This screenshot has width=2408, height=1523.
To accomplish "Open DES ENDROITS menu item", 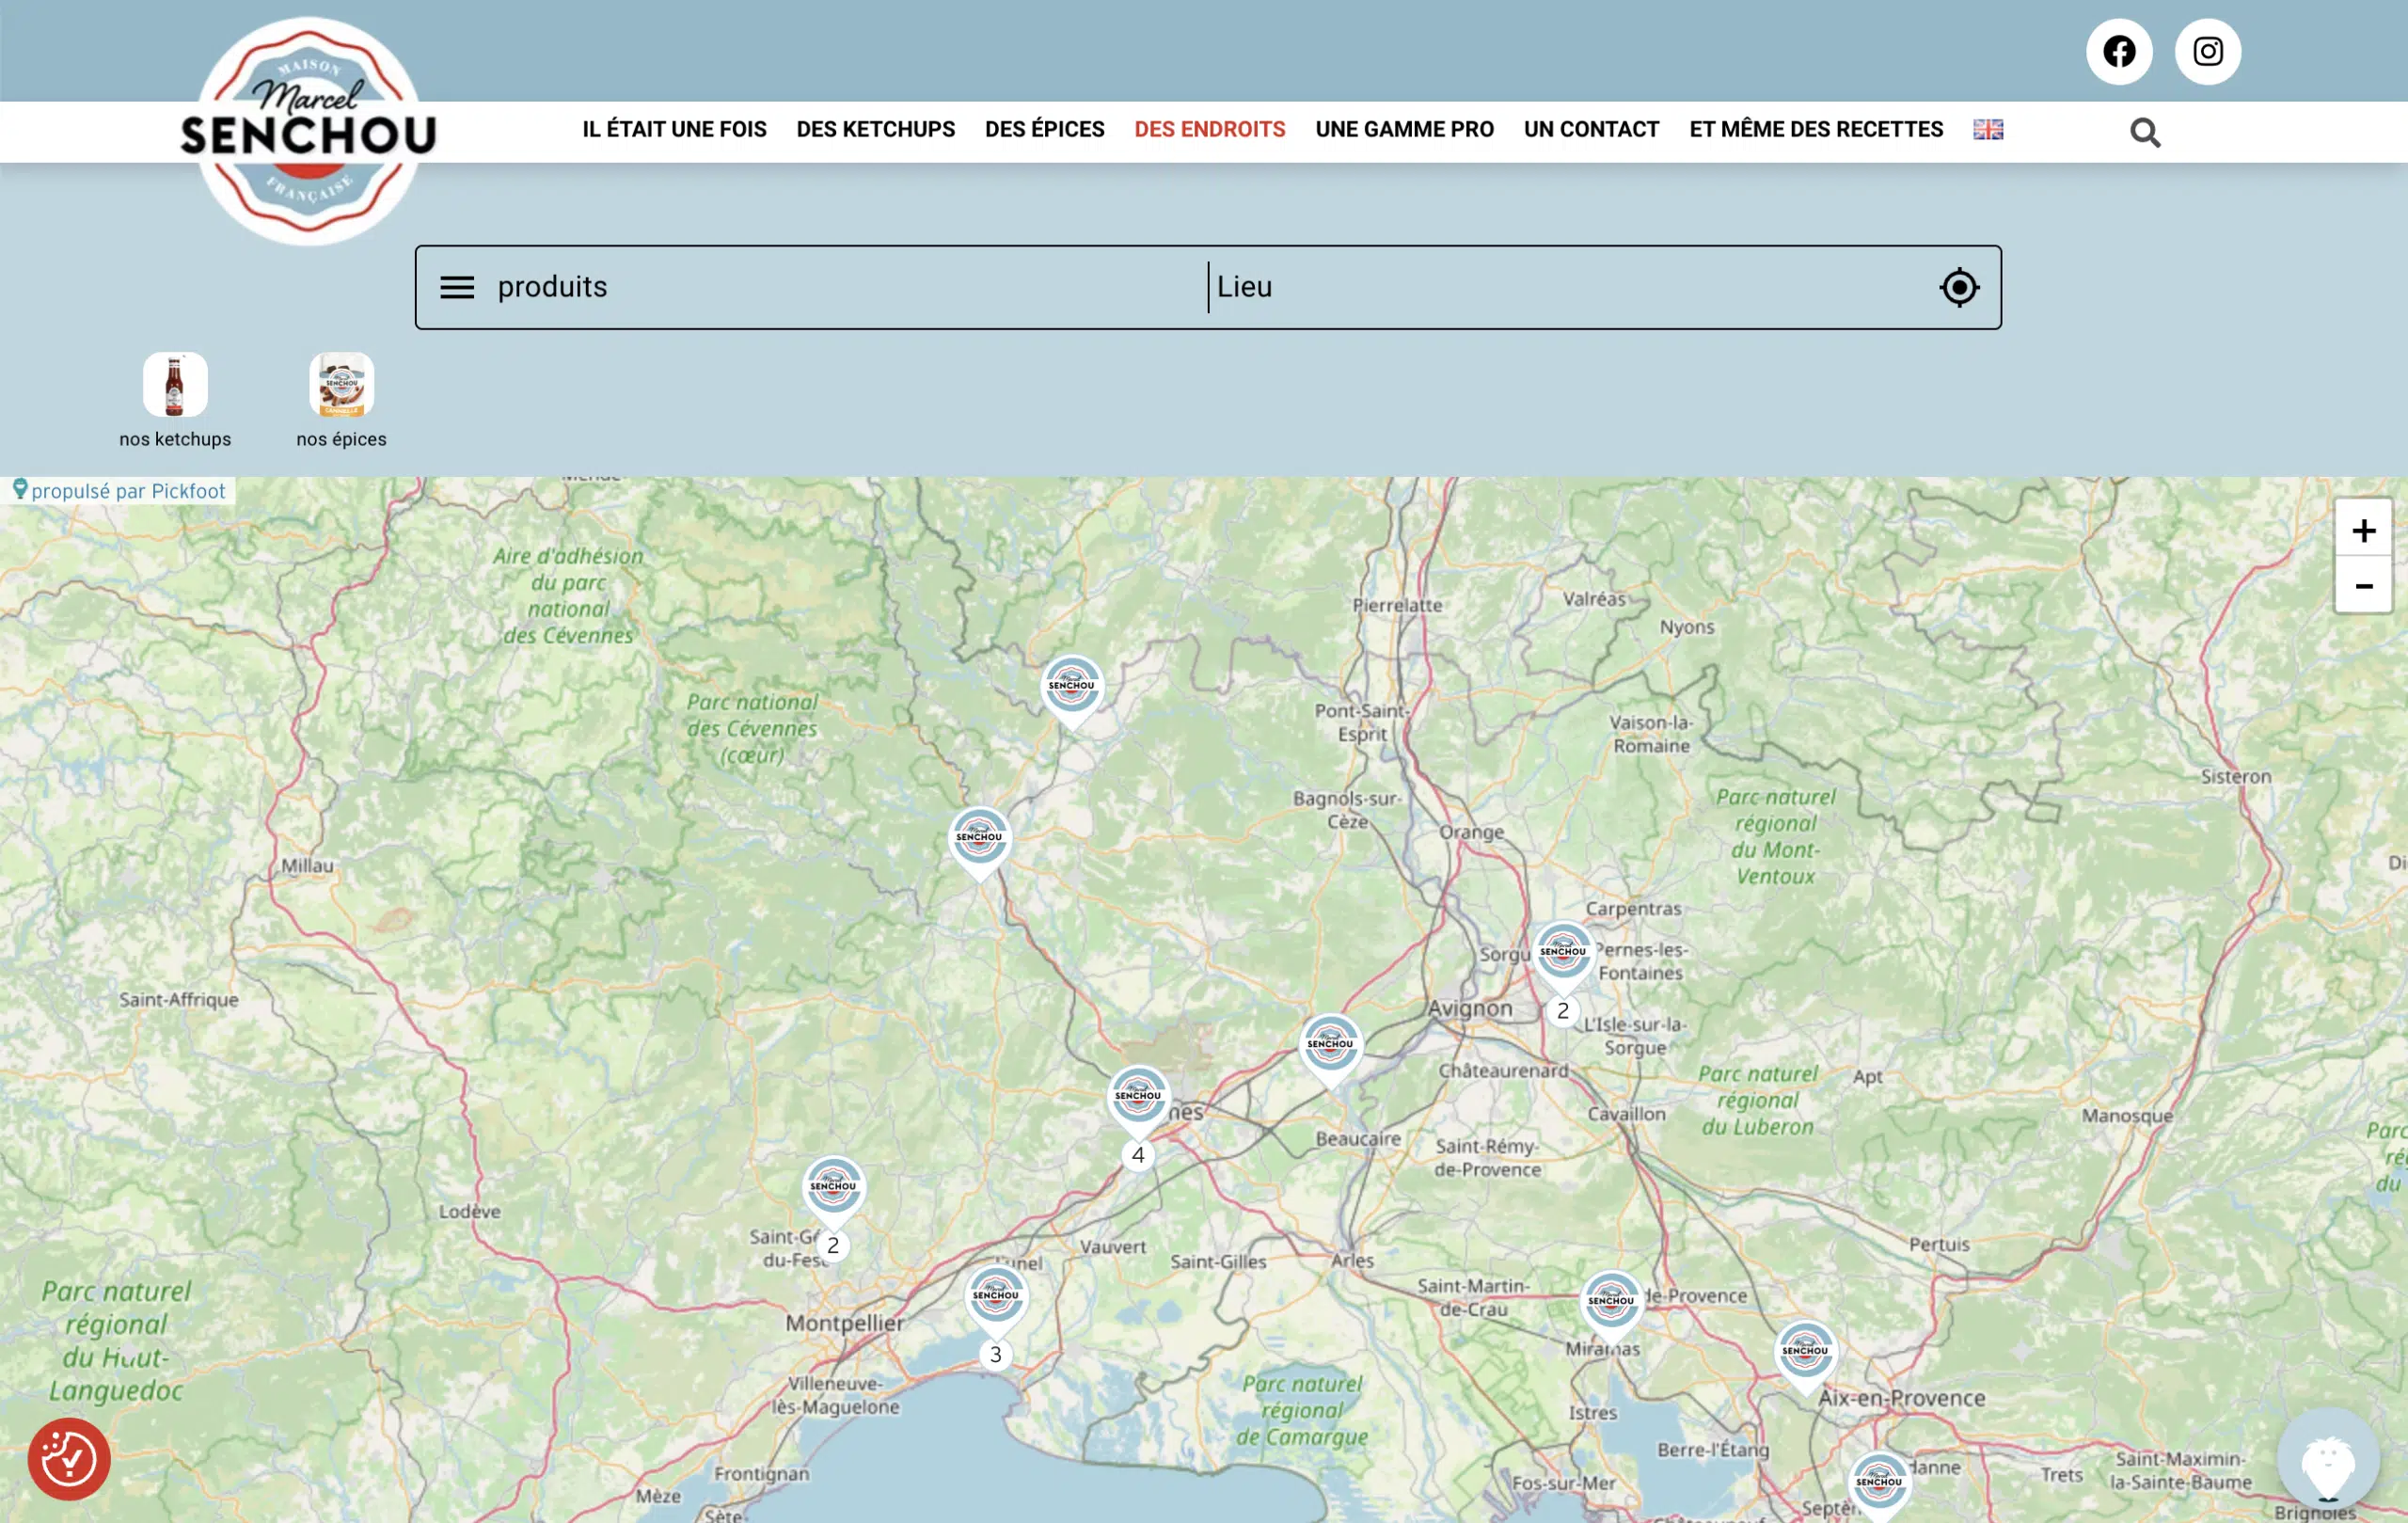I will click(x=1209, y=129).
